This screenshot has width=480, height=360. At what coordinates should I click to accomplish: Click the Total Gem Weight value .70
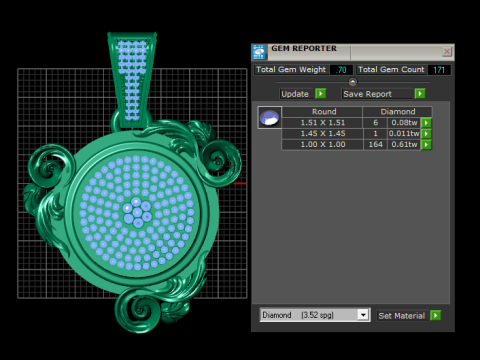[x=341, y=70]
